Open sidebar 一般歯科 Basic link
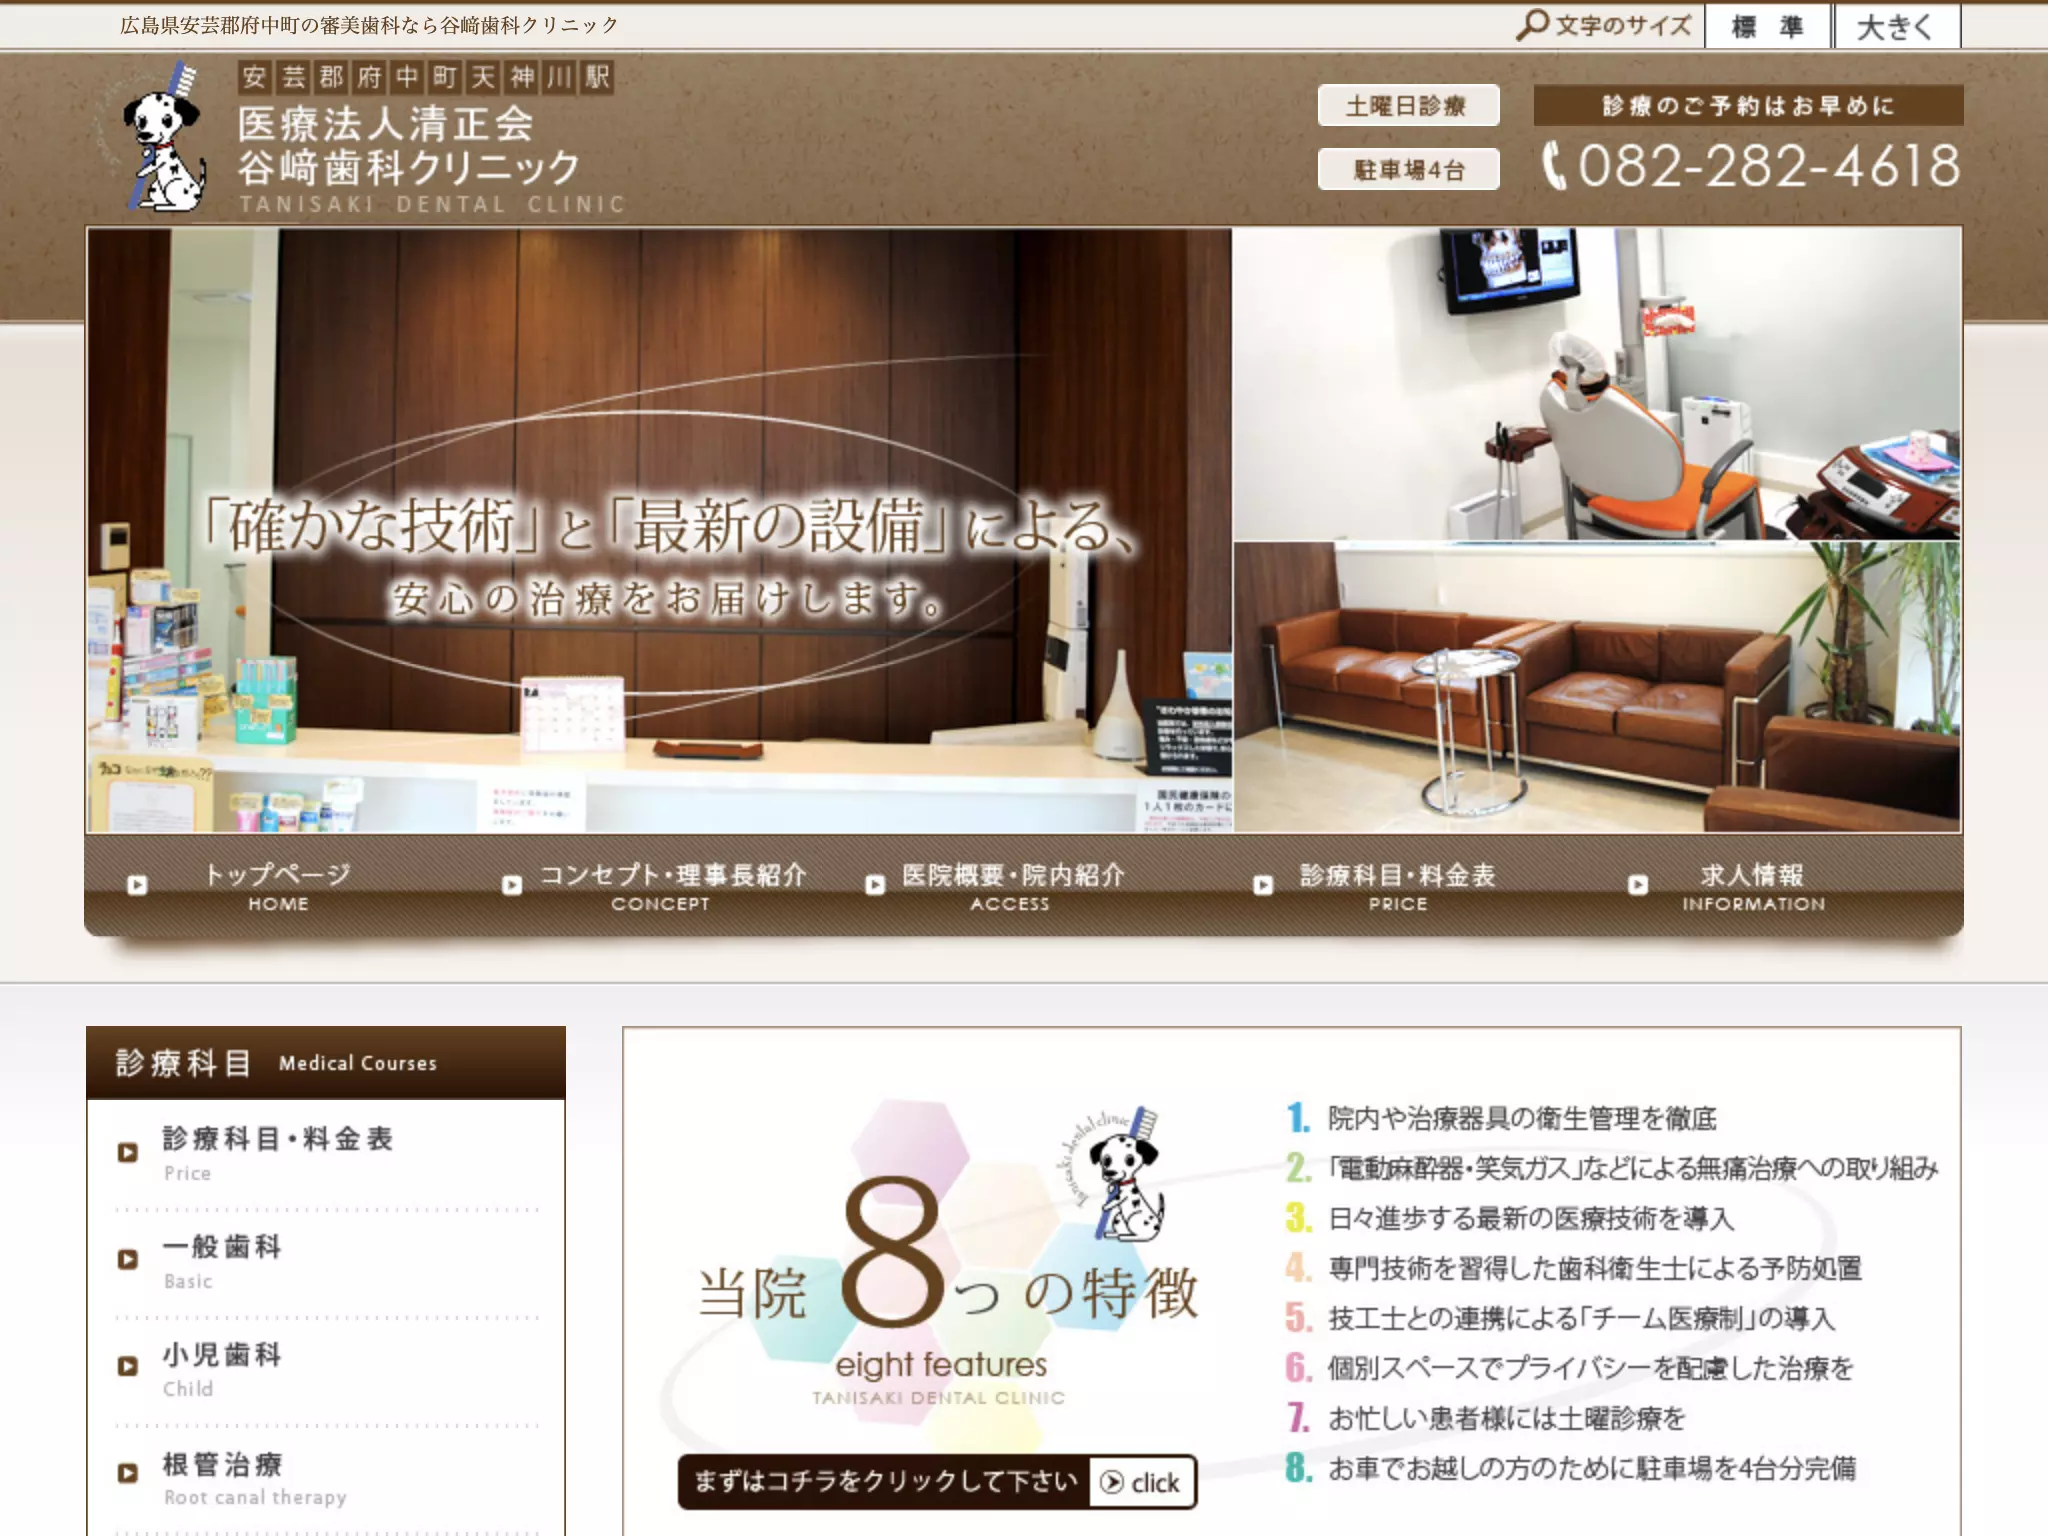This screenshot has width=2048, height=1536. tap(222, 1261)
